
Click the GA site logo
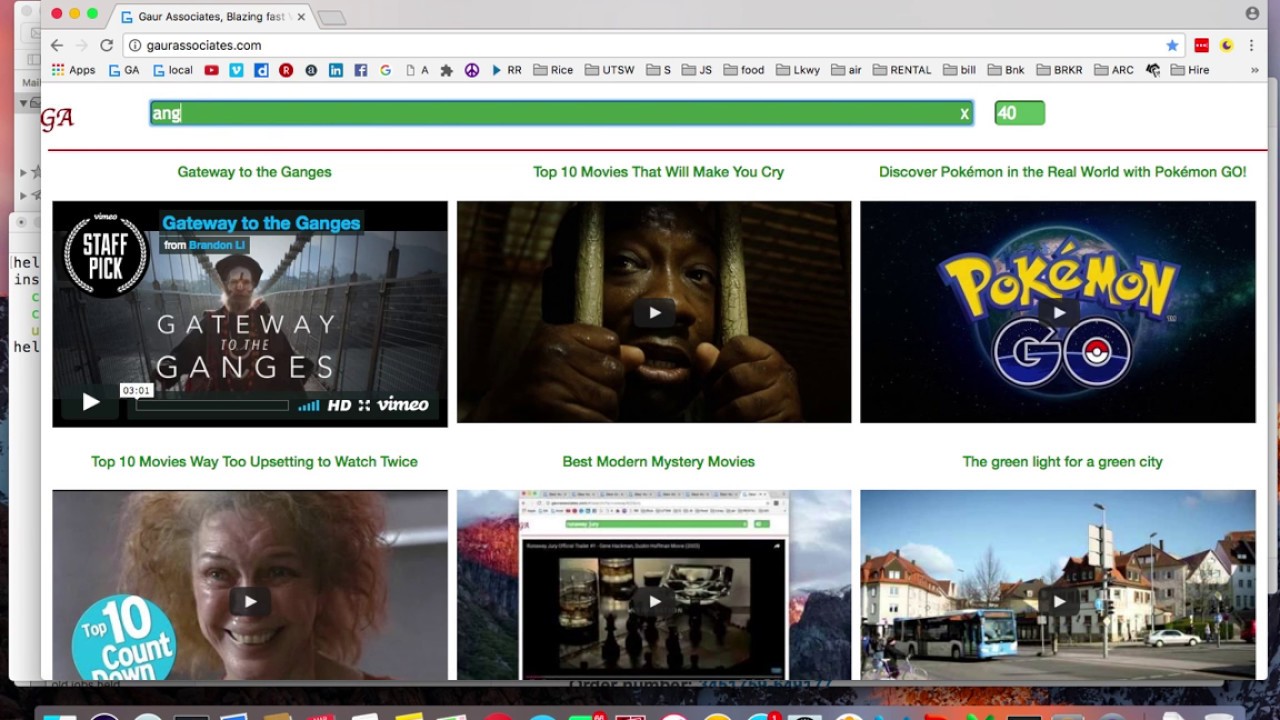click(x=57, y=118)
